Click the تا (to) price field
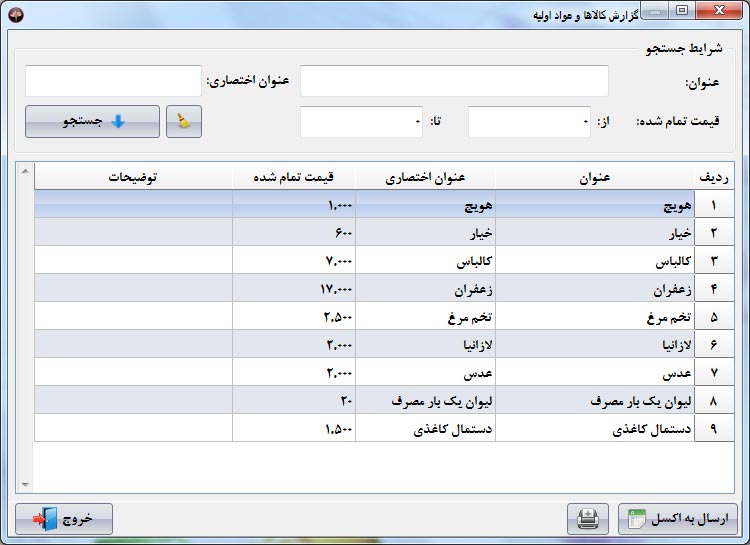The height and width of the screenshot is (545, 750). click(361, 122)
